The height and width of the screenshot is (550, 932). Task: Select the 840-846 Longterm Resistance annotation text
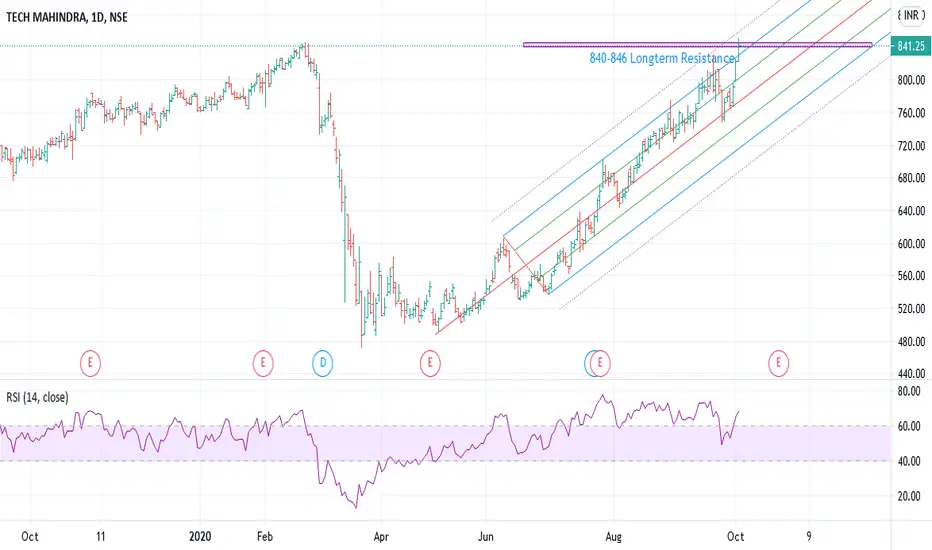tap(663, 58)
